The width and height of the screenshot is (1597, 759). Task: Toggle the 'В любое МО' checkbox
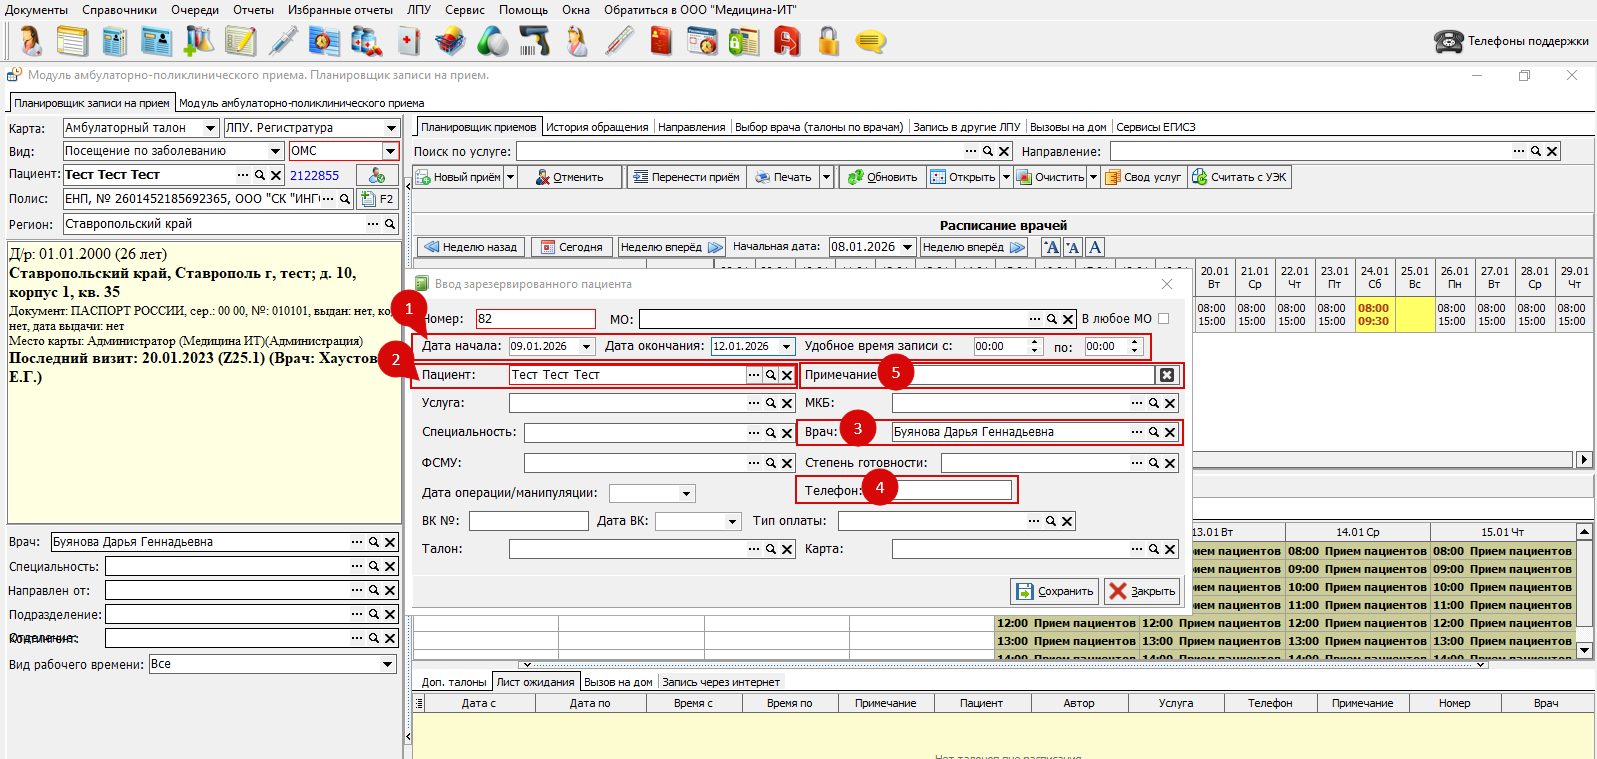coord(1163,319)
